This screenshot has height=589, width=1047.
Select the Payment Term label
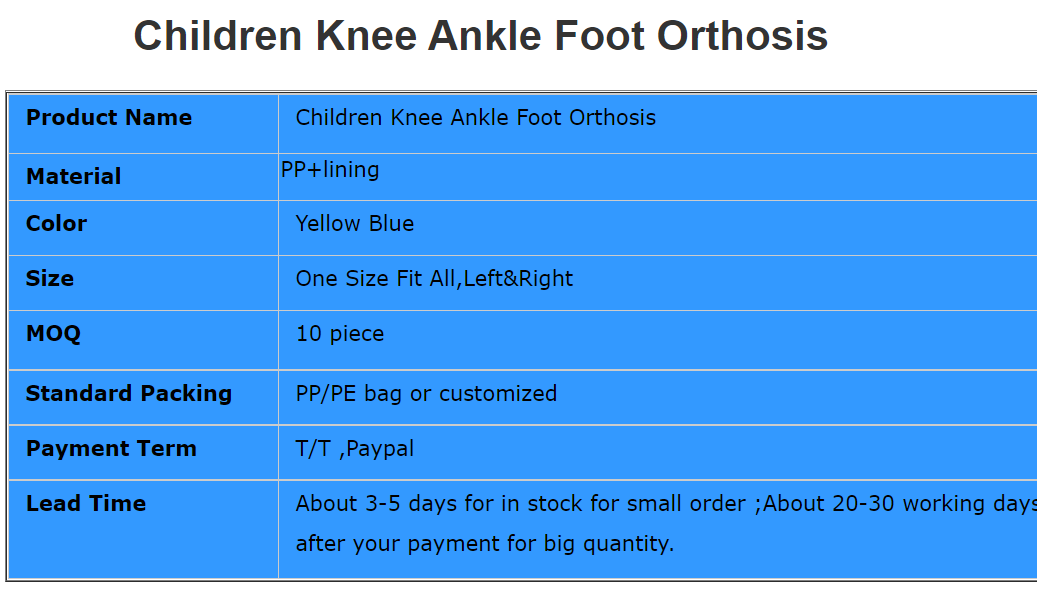point(111,449)
